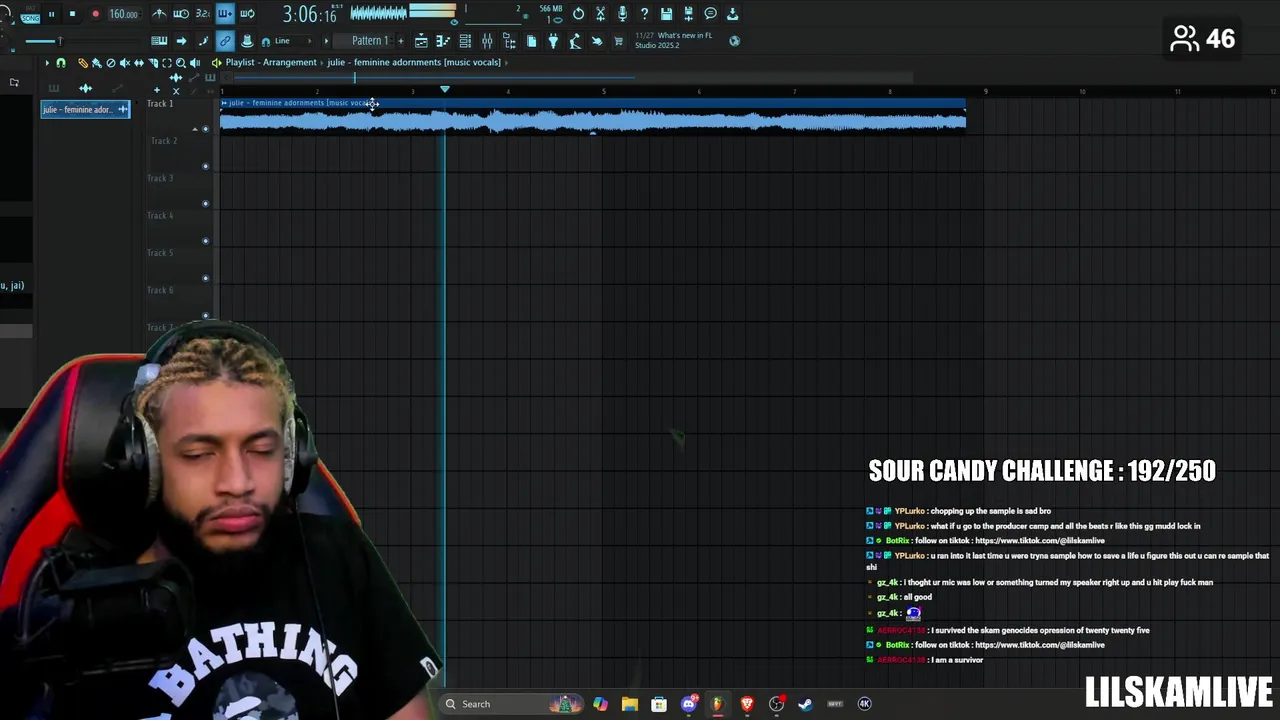Click the 160.000 tempo field
The image size is (1280, 720).
coord(124,14)
